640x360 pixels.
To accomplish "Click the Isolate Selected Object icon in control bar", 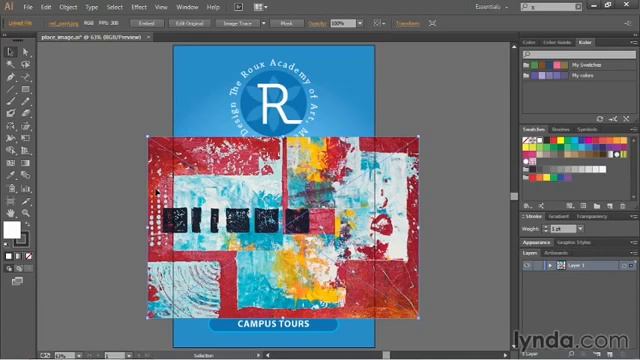I will pyautogui.click(x=432, y=23).
